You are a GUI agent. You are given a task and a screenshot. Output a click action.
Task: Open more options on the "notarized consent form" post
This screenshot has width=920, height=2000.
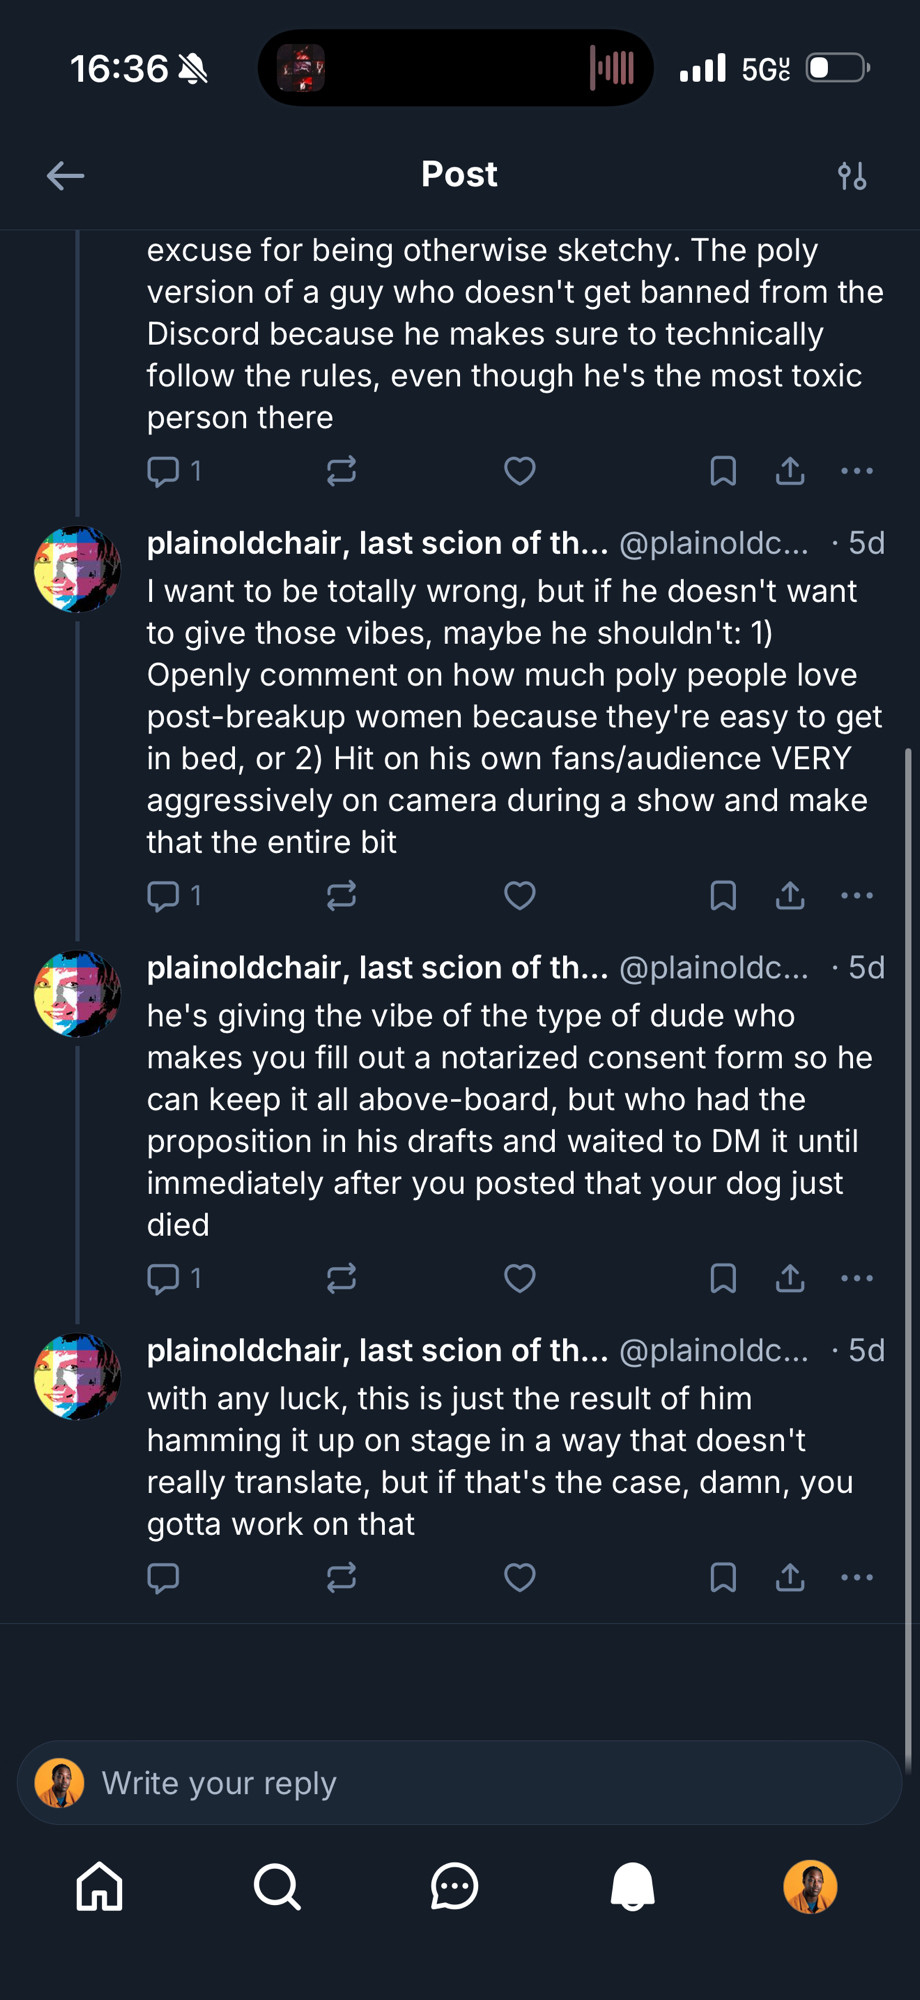857,1278
